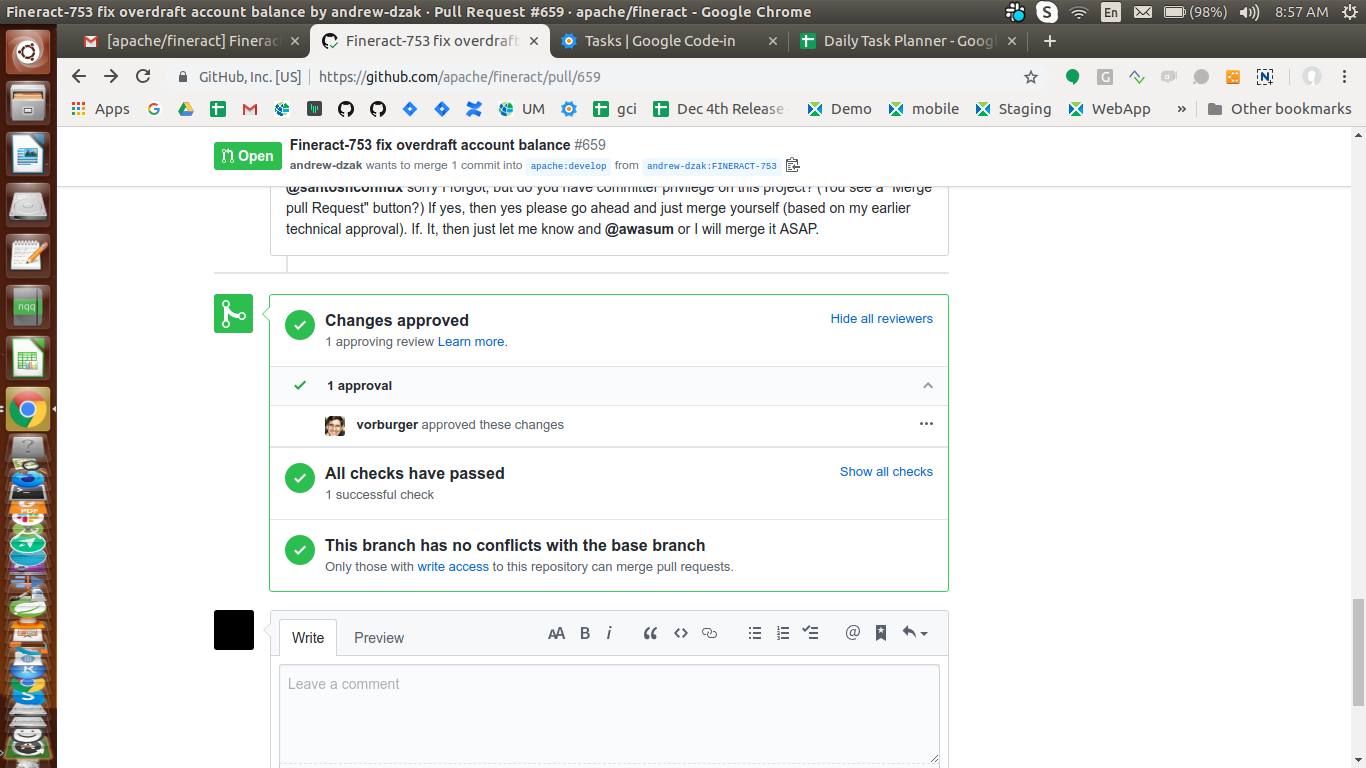The width and height of the screenshot is (1366, 768).
Task: Go forward in browser history
Action: click(x=111, y=77)
